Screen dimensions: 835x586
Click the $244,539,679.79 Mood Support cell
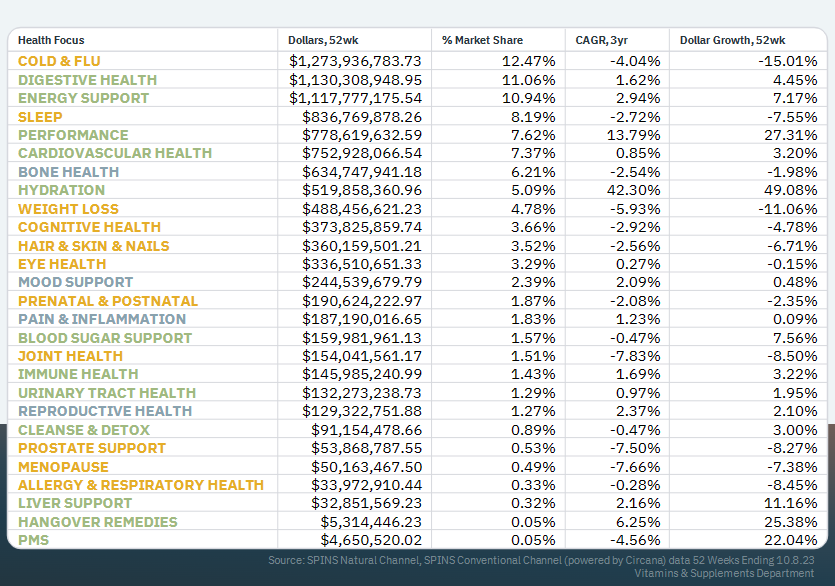tap(362, 282)
